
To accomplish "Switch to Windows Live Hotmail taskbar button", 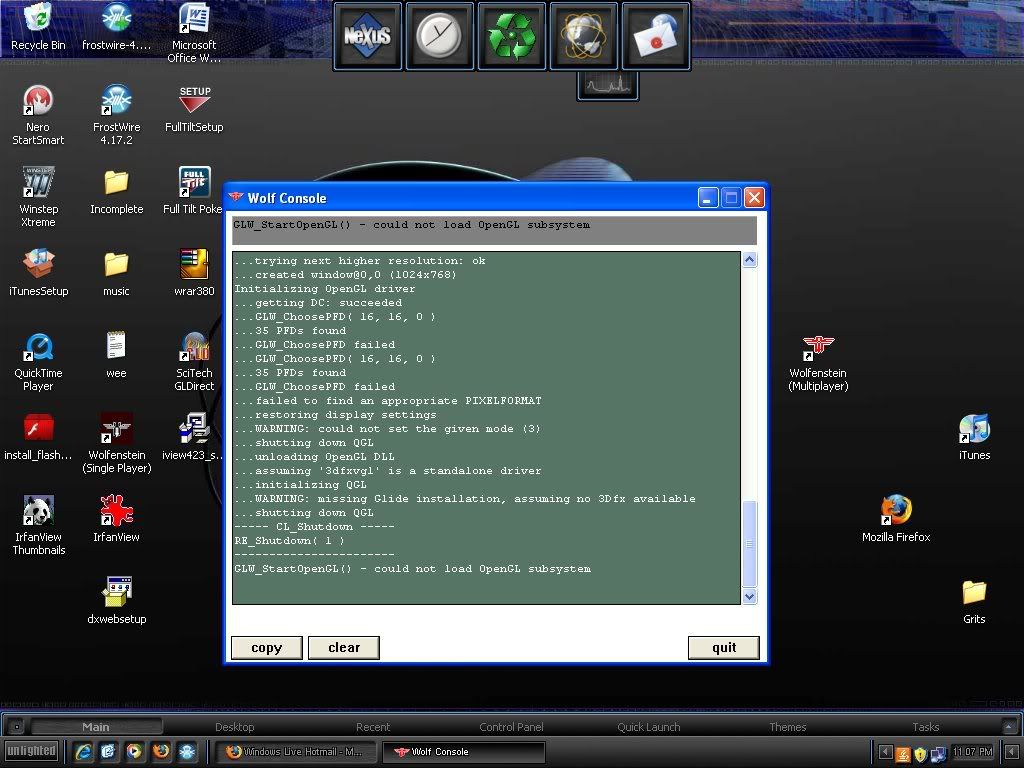I will (296, 752).
